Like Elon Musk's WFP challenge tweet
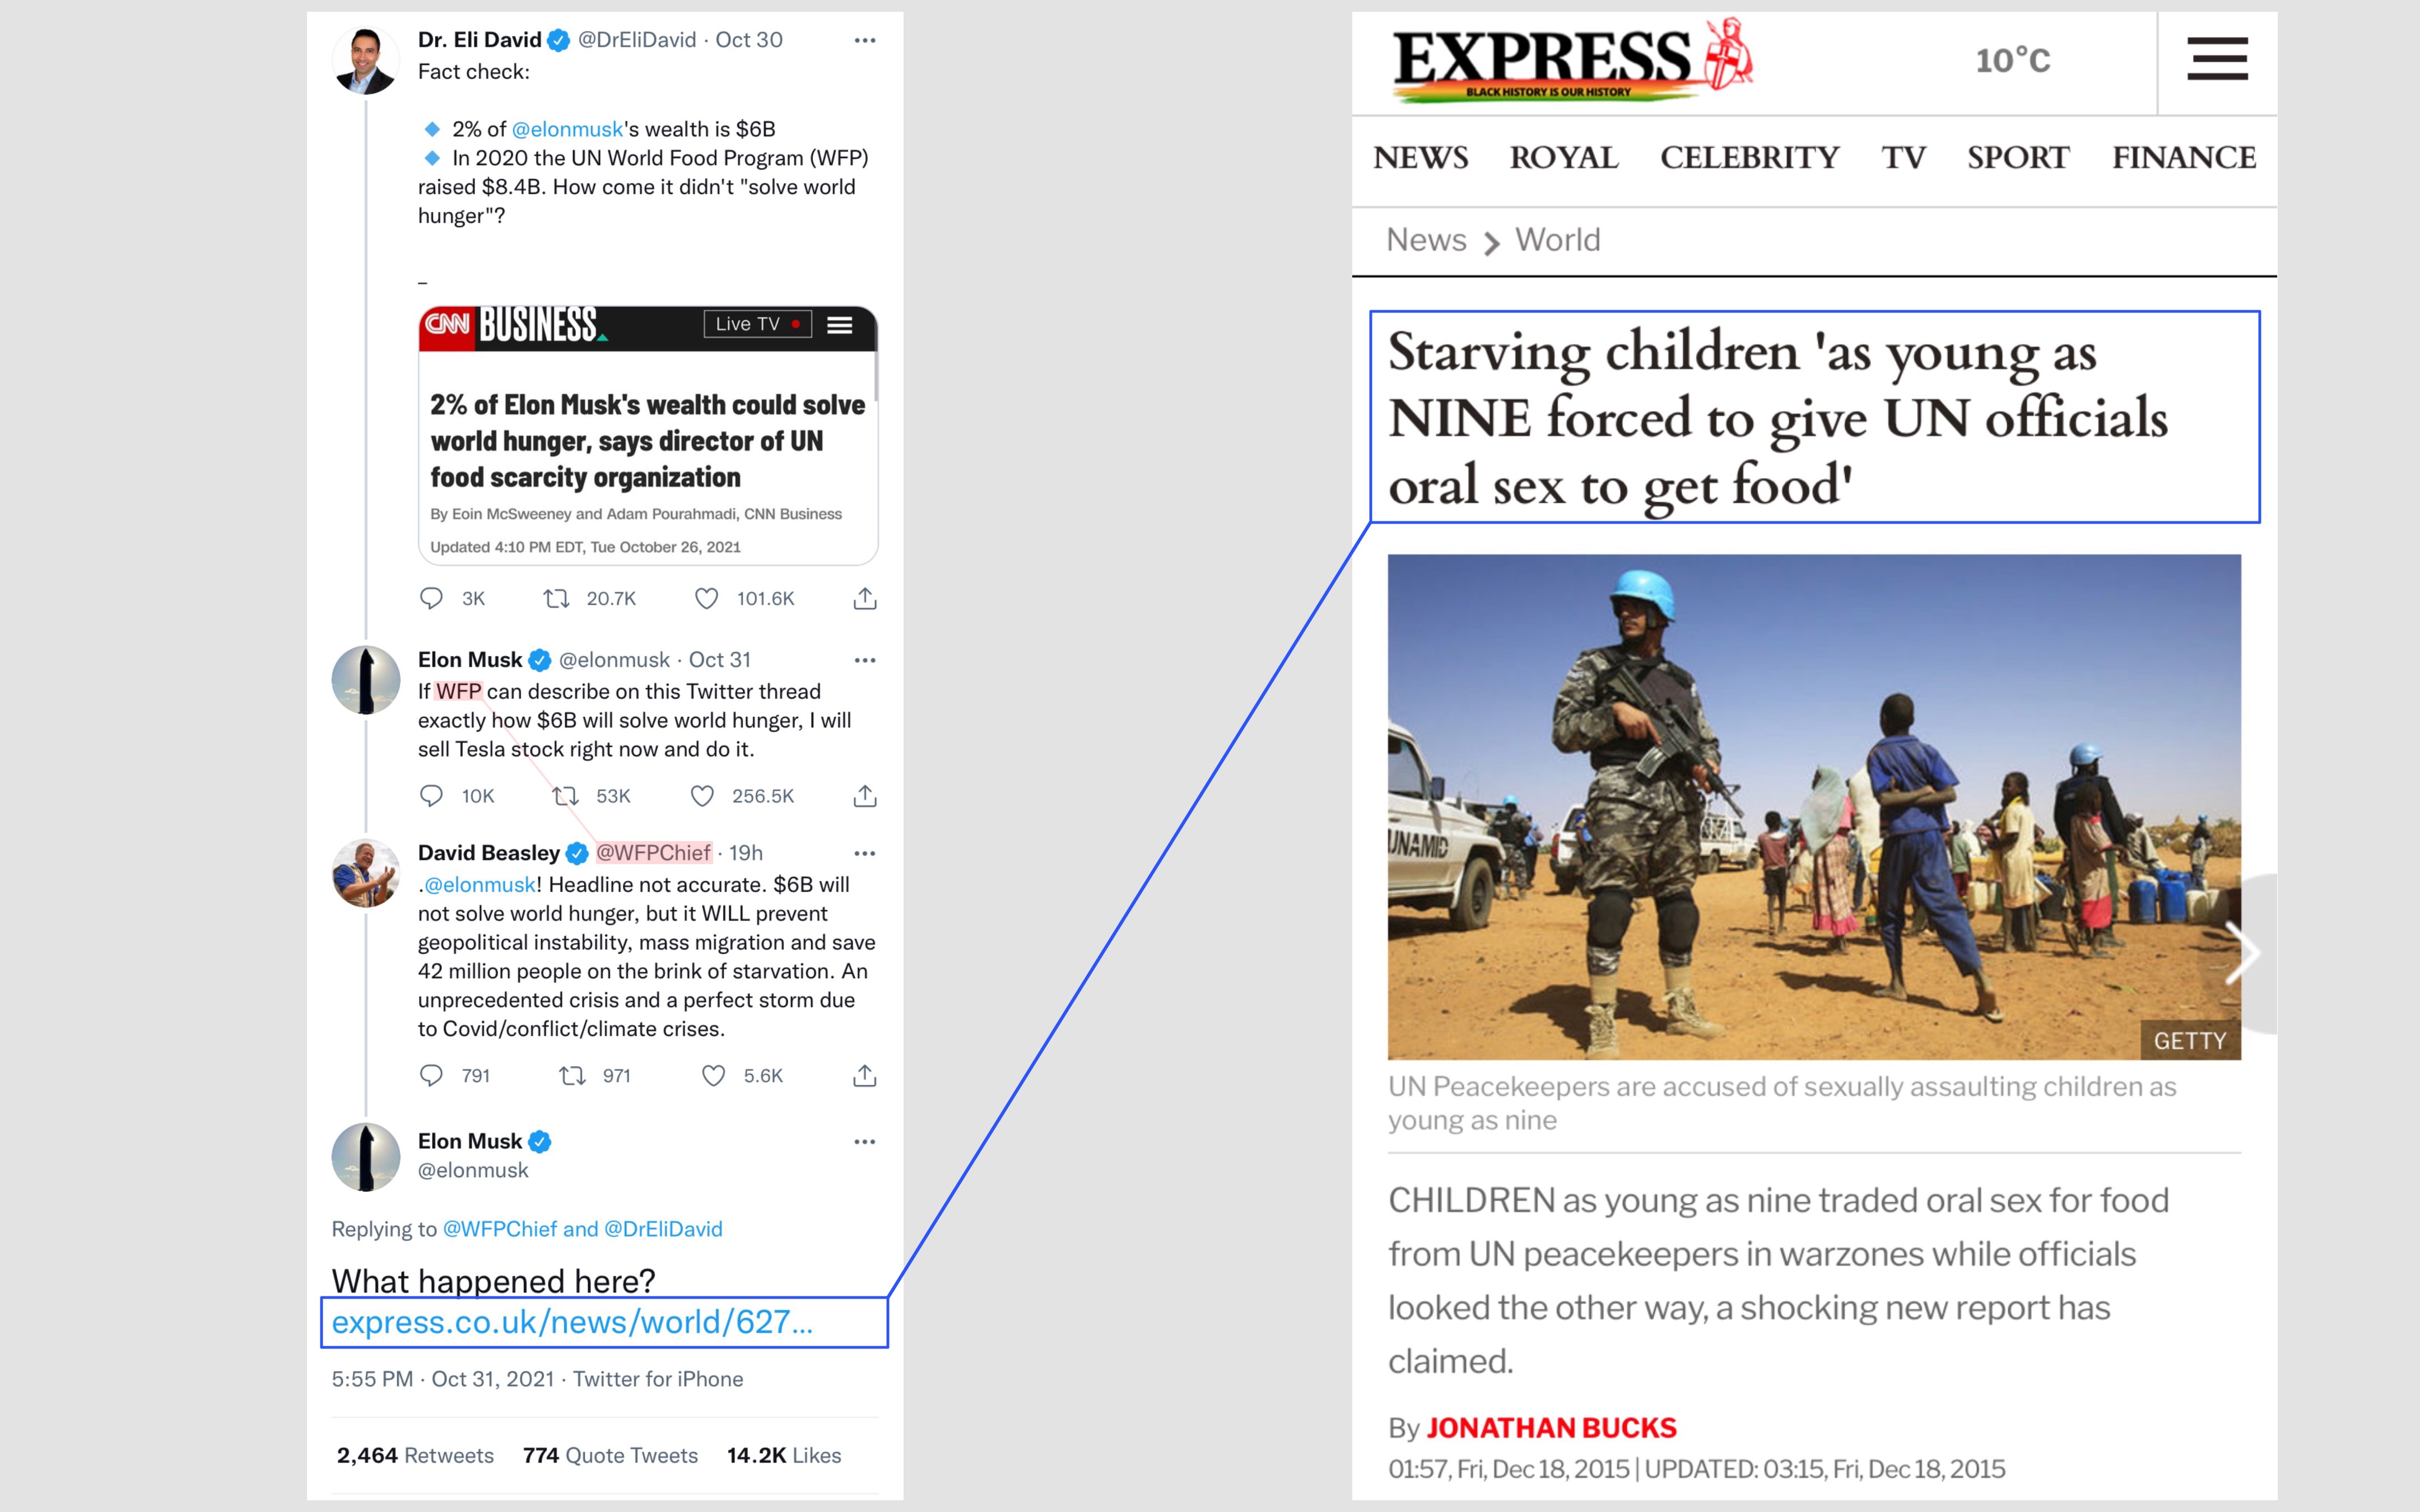This screenshot has height=1512, width=2420. (702, 796)
